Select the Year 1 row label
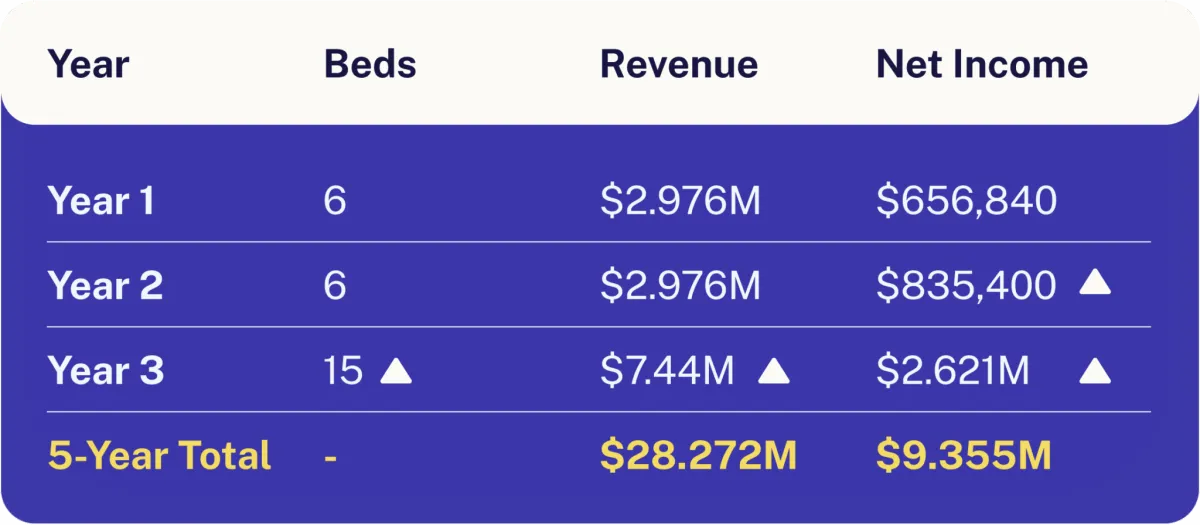Screen dimensions: 1200x525 (101, 201)
